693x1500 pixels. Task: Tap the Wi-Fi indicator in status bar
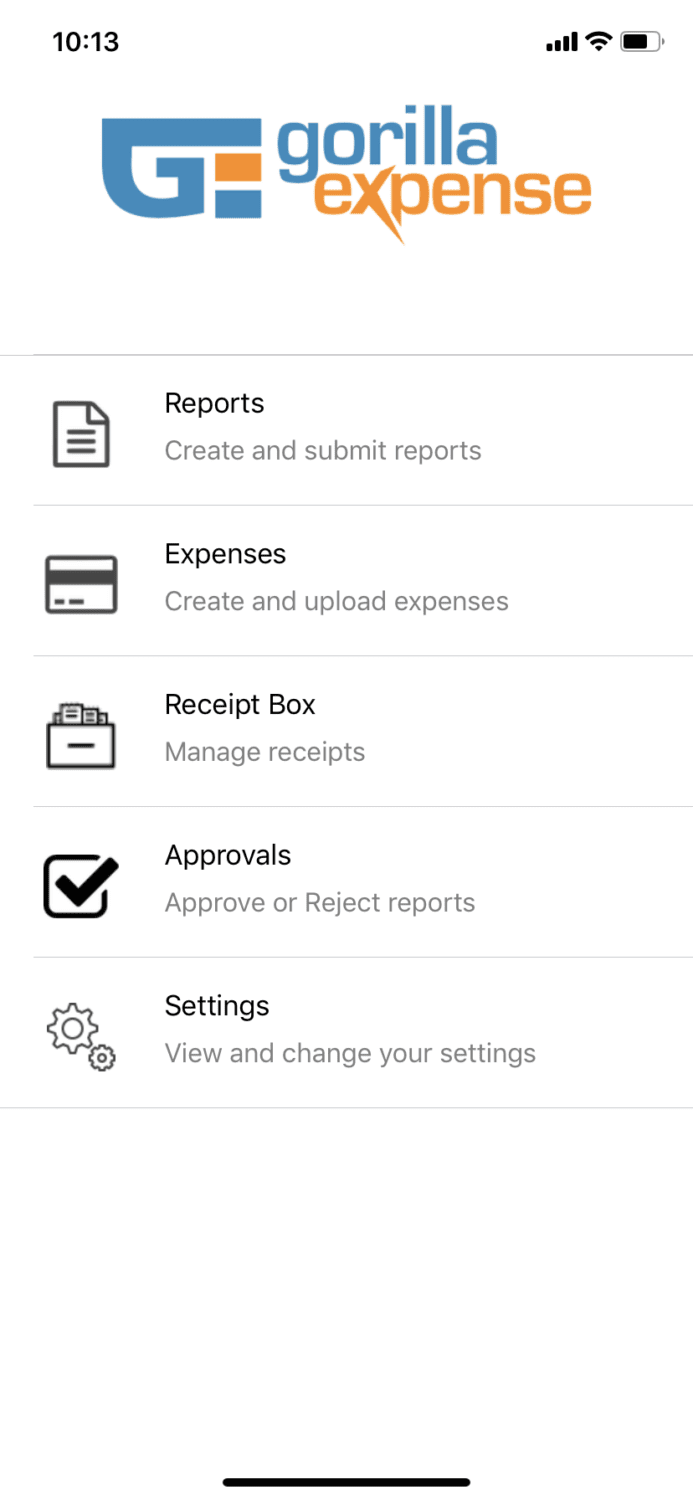(x=598, y=42)
